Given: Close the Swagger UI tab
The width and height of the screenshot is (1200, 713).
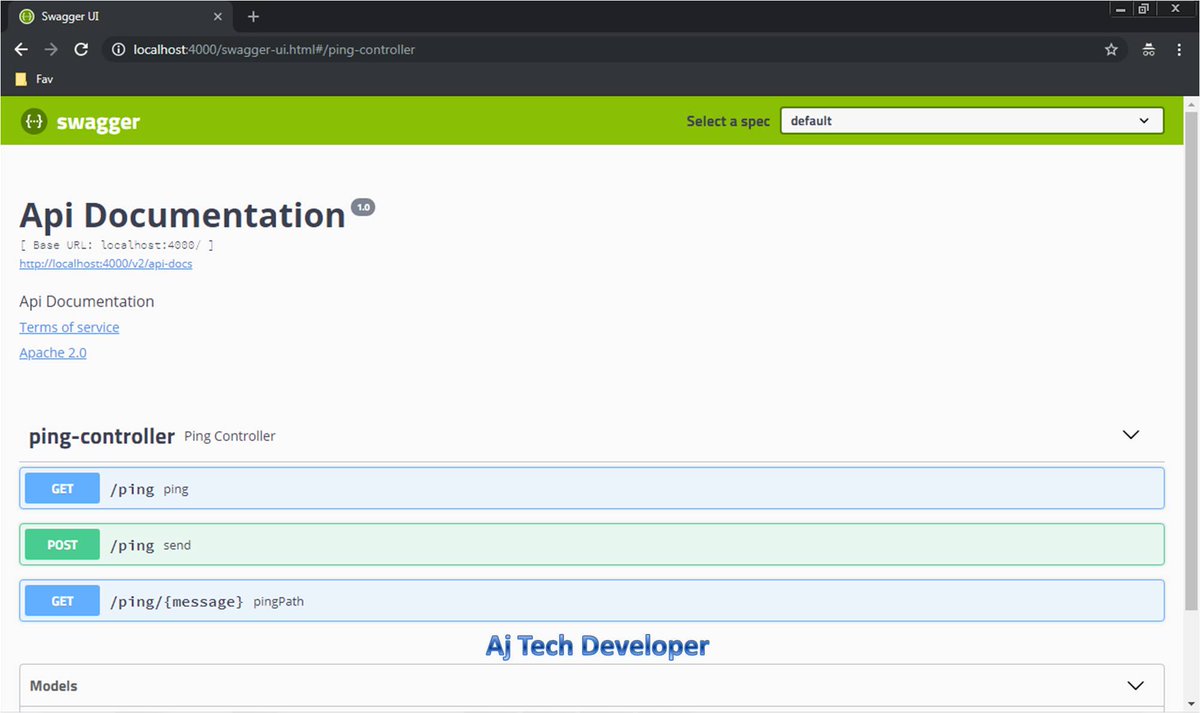Looking at the screenshot, I should pos(218,17).
